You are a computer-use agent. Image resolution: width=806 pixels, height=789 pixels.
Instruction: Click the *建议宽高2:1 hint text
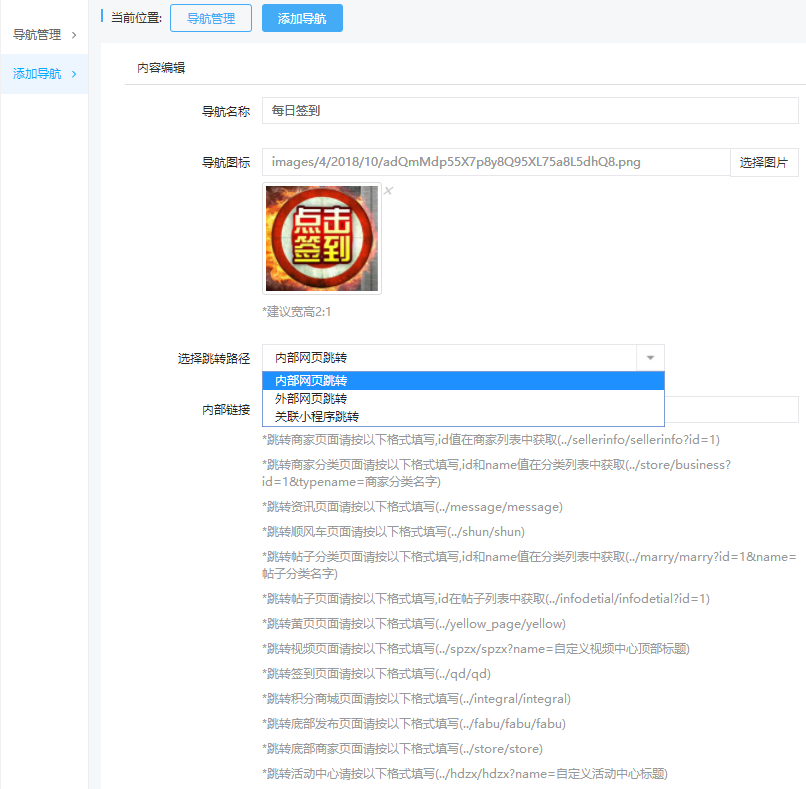tap(297, 311)
